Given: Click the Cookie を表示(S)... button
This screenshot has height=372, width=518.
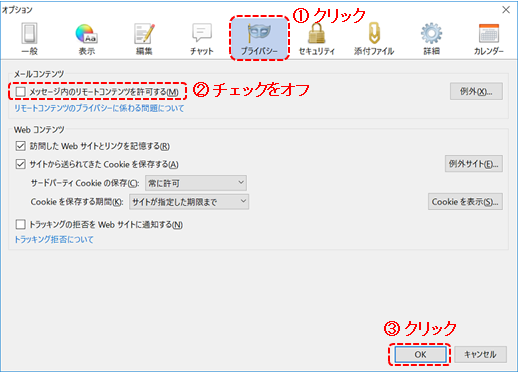Looking at the screenshot, I should coord(465,202).
